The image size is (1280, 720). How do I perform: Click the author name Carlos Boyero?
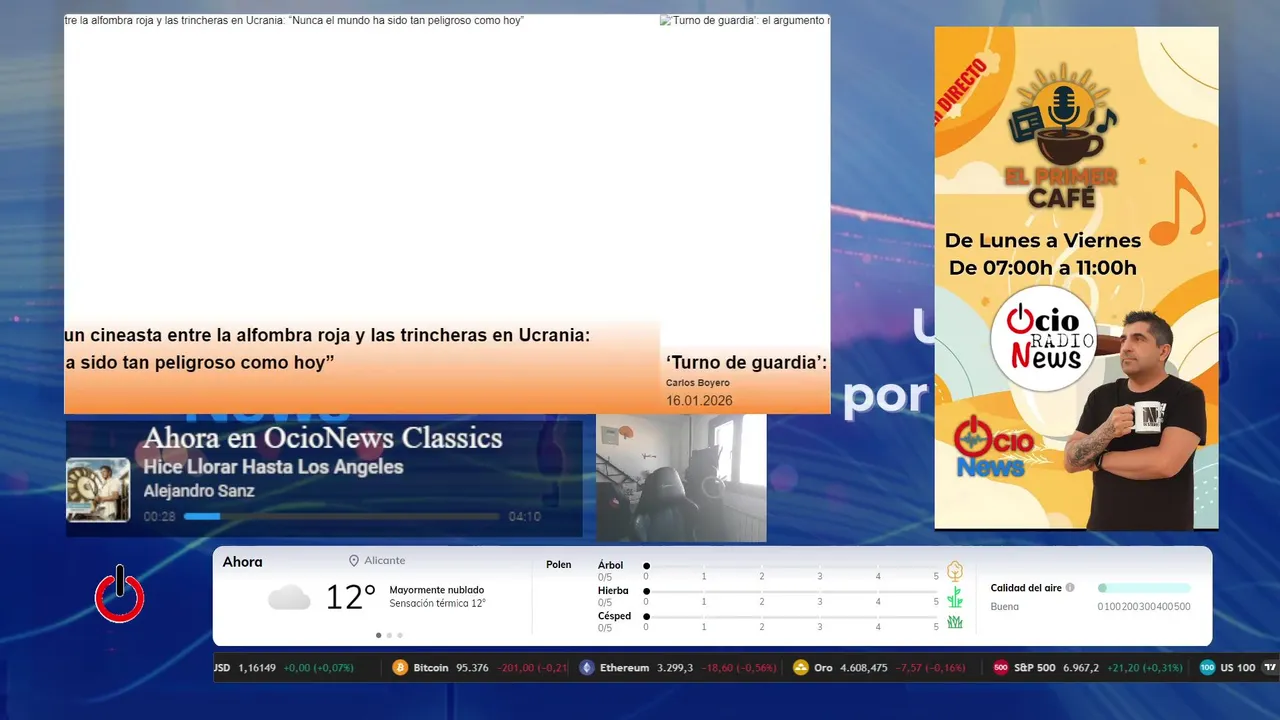698,383
